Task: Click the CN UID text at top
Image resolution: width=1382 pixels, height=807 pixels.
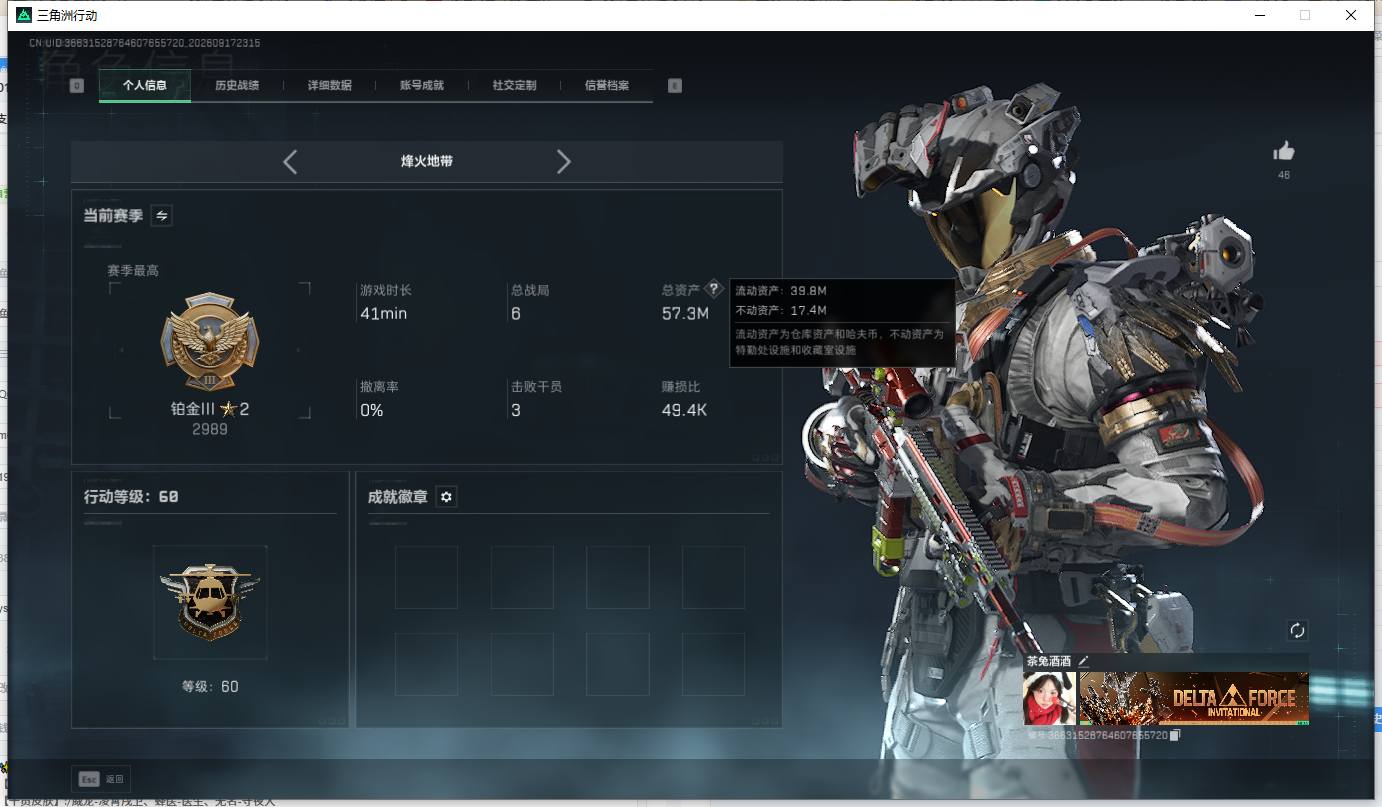Action: point(145,43)
